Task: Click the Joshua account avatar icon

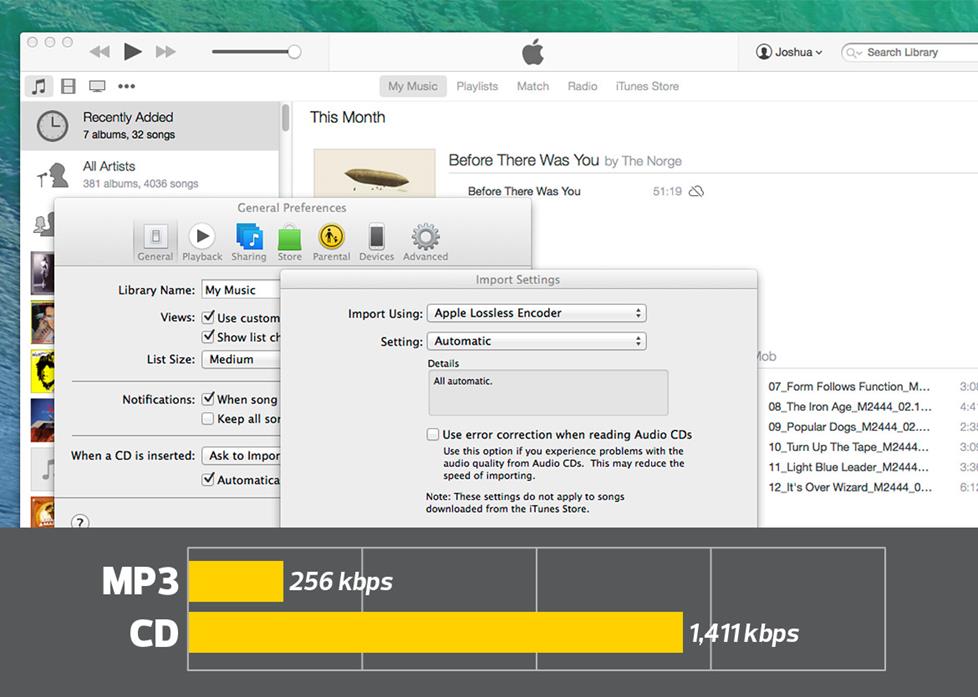Action: [x=764, y=52]
